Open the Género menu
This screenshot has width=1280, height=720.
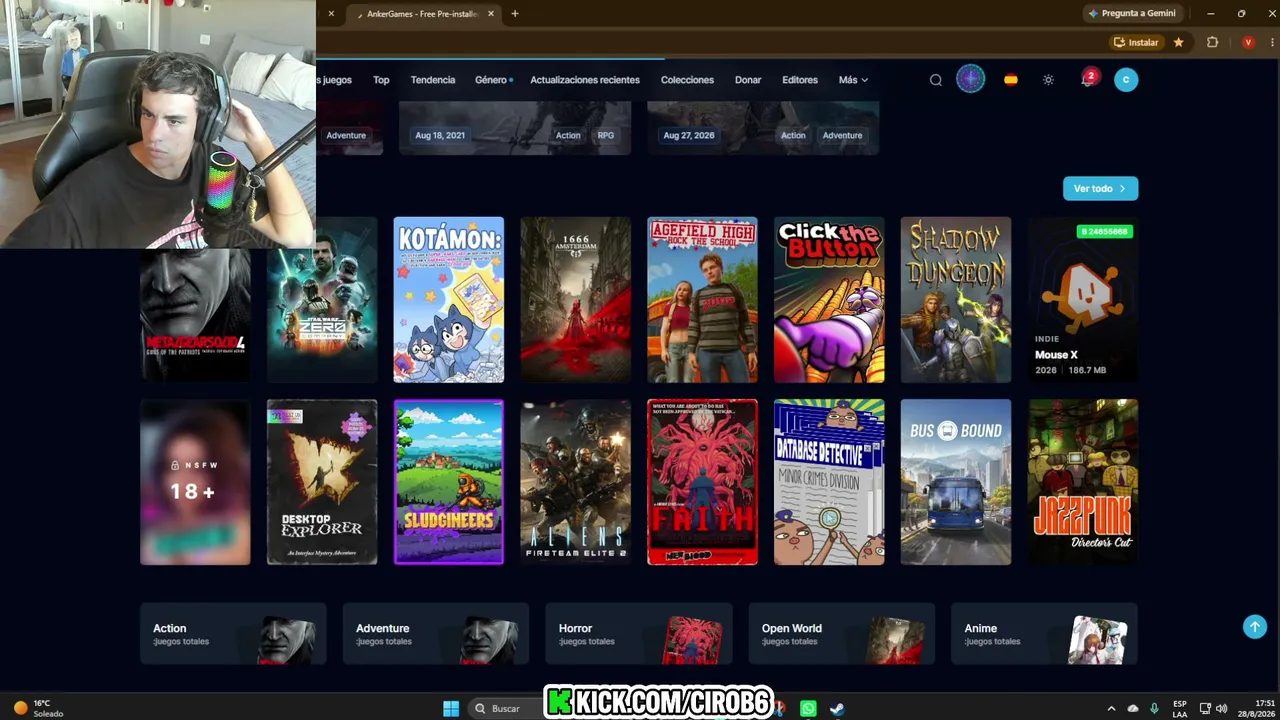pyautogui.click(x=493, y=80)
